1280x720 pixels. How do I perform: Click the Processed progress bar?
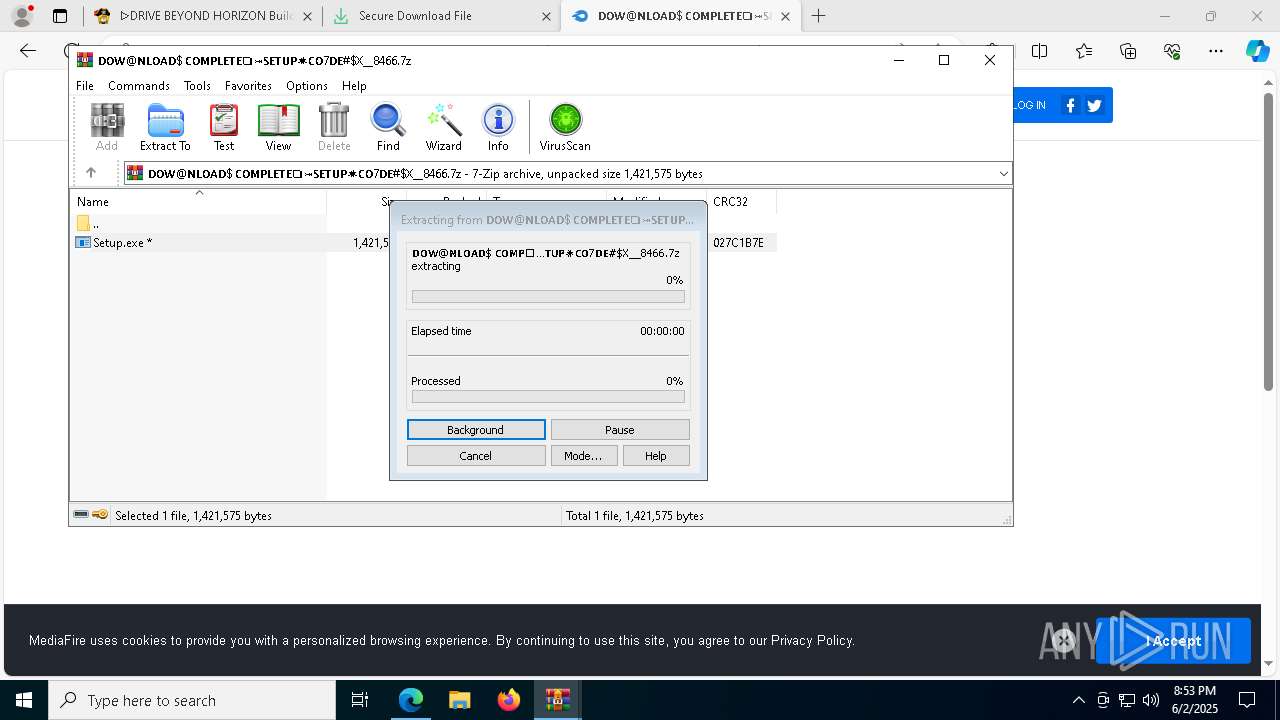pyautogui.click(x=548, y=397)
